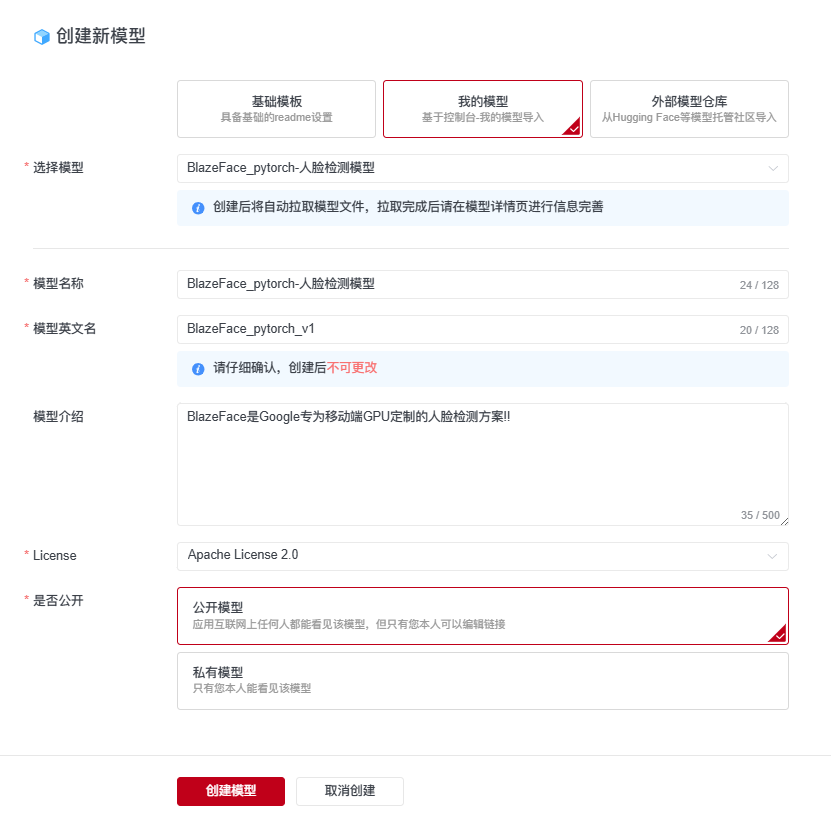This screenshot has height=825, width=831.
Task: Switch to 我的模型 import option
Action: coord(482,108)
